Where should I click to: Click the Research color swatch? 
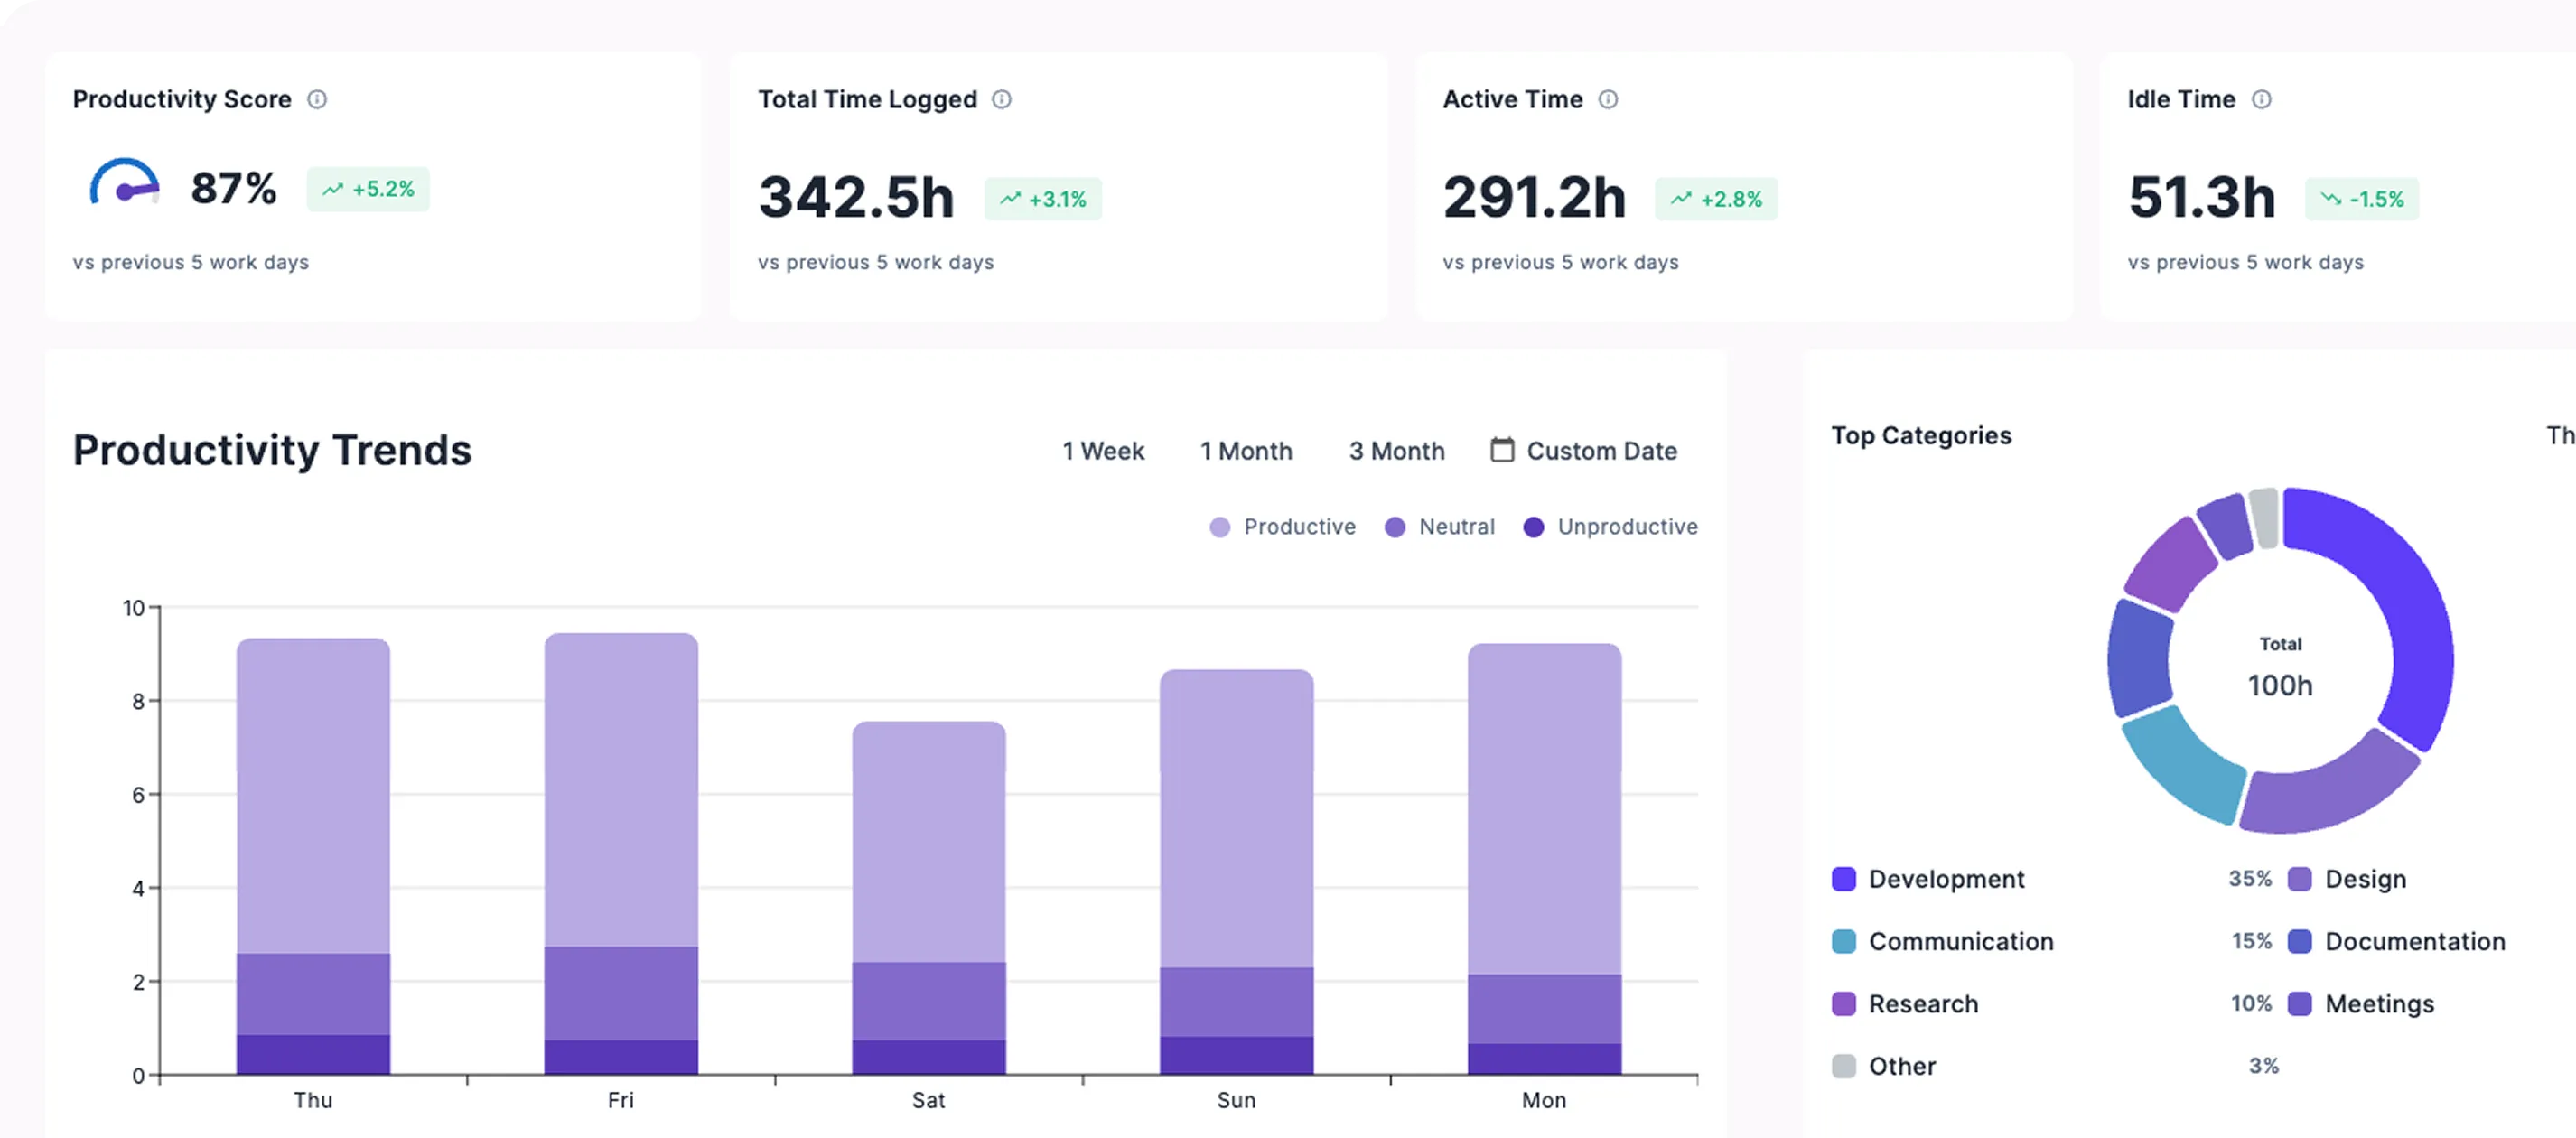coord(1844,1004)
